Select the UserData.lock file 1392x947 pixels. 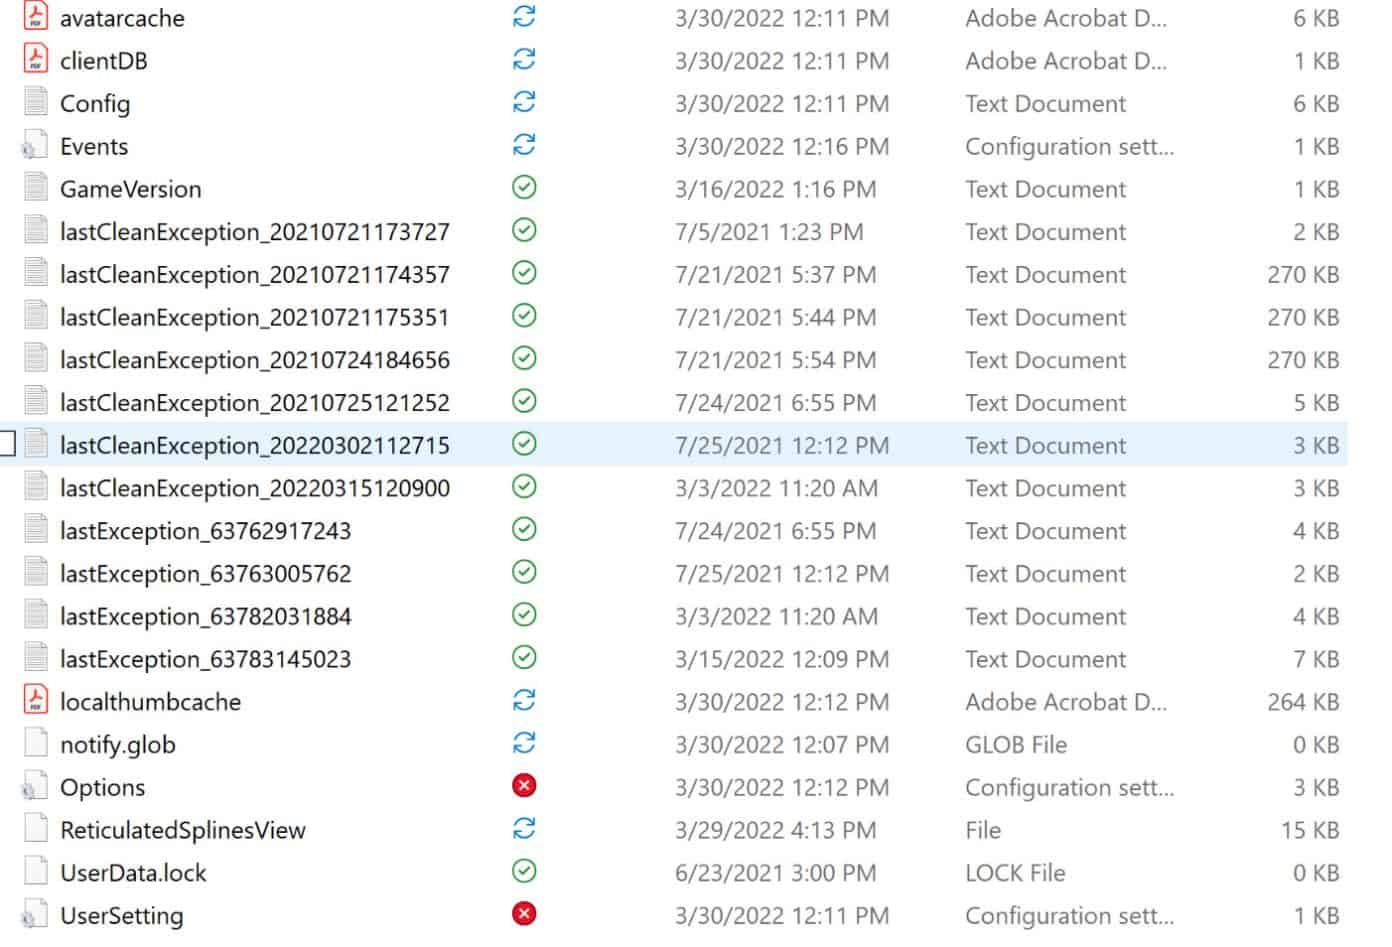133,873
